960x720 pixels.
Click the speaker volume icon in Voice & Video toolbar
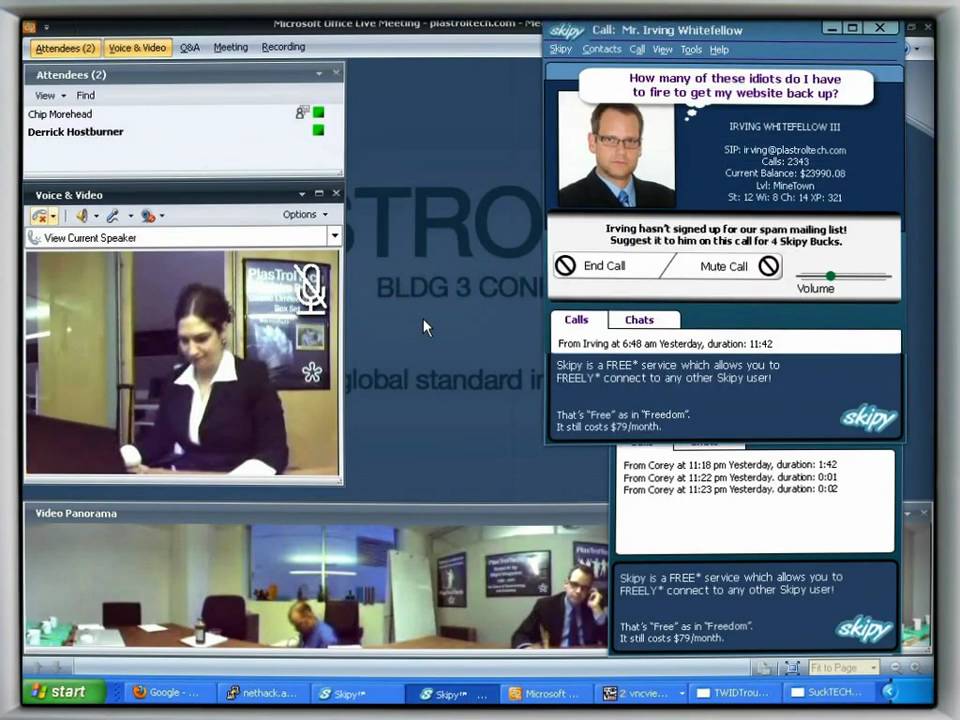click(82, 216)
